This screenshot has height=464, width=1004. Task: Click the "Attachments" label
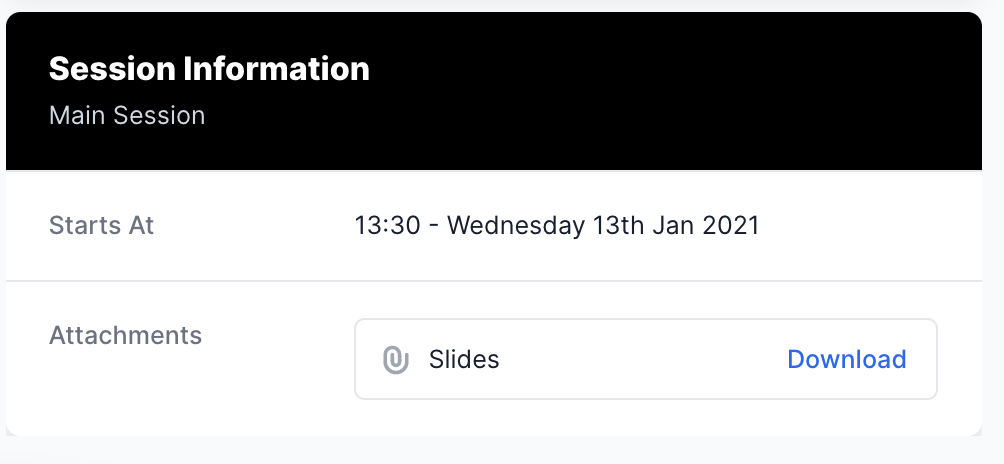(125, 335)
